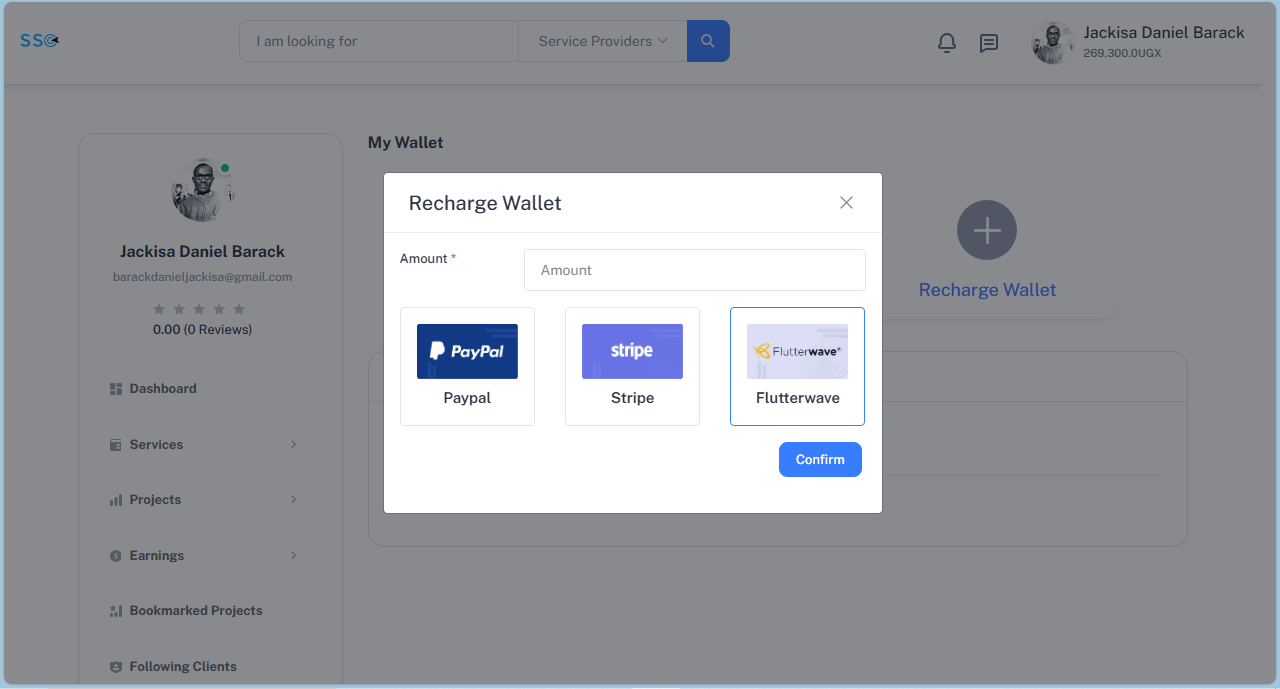
Task: Open the messages chat icon
Action: click(x=988, y=43)
